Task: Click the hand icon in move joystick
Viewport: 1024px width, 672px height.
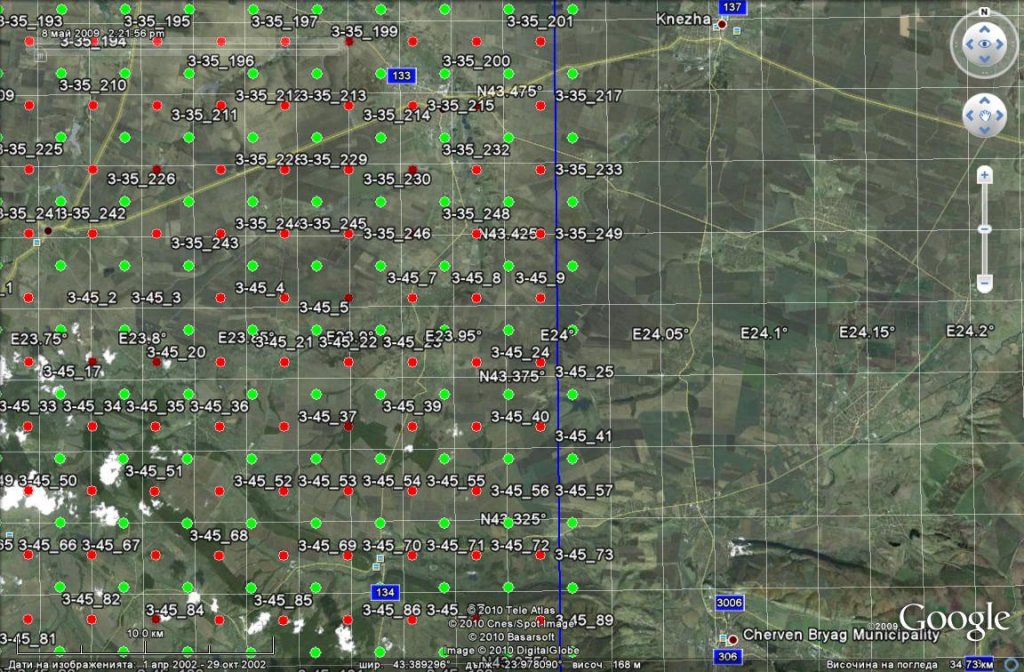Action: coord(984,116)
